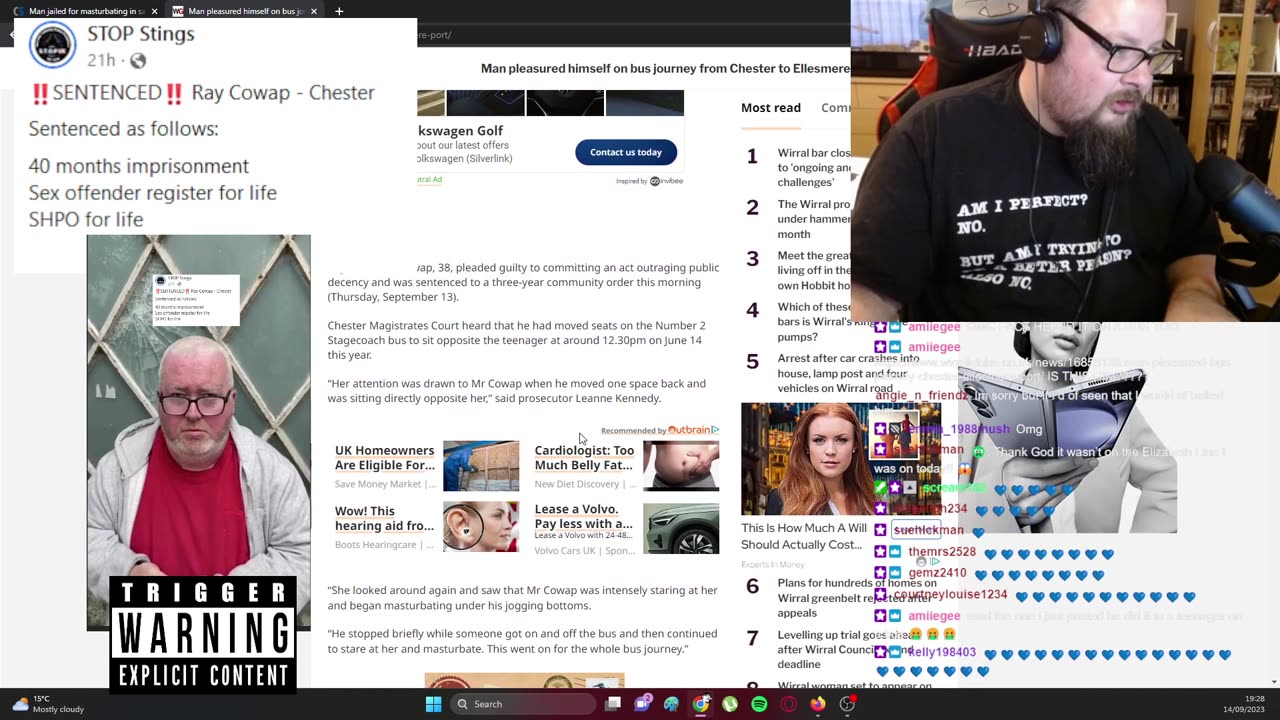Screen dimensions: 1280x720
Task: Open 'Lease a Volvo' sponsored ad
Action: (584, 516)
